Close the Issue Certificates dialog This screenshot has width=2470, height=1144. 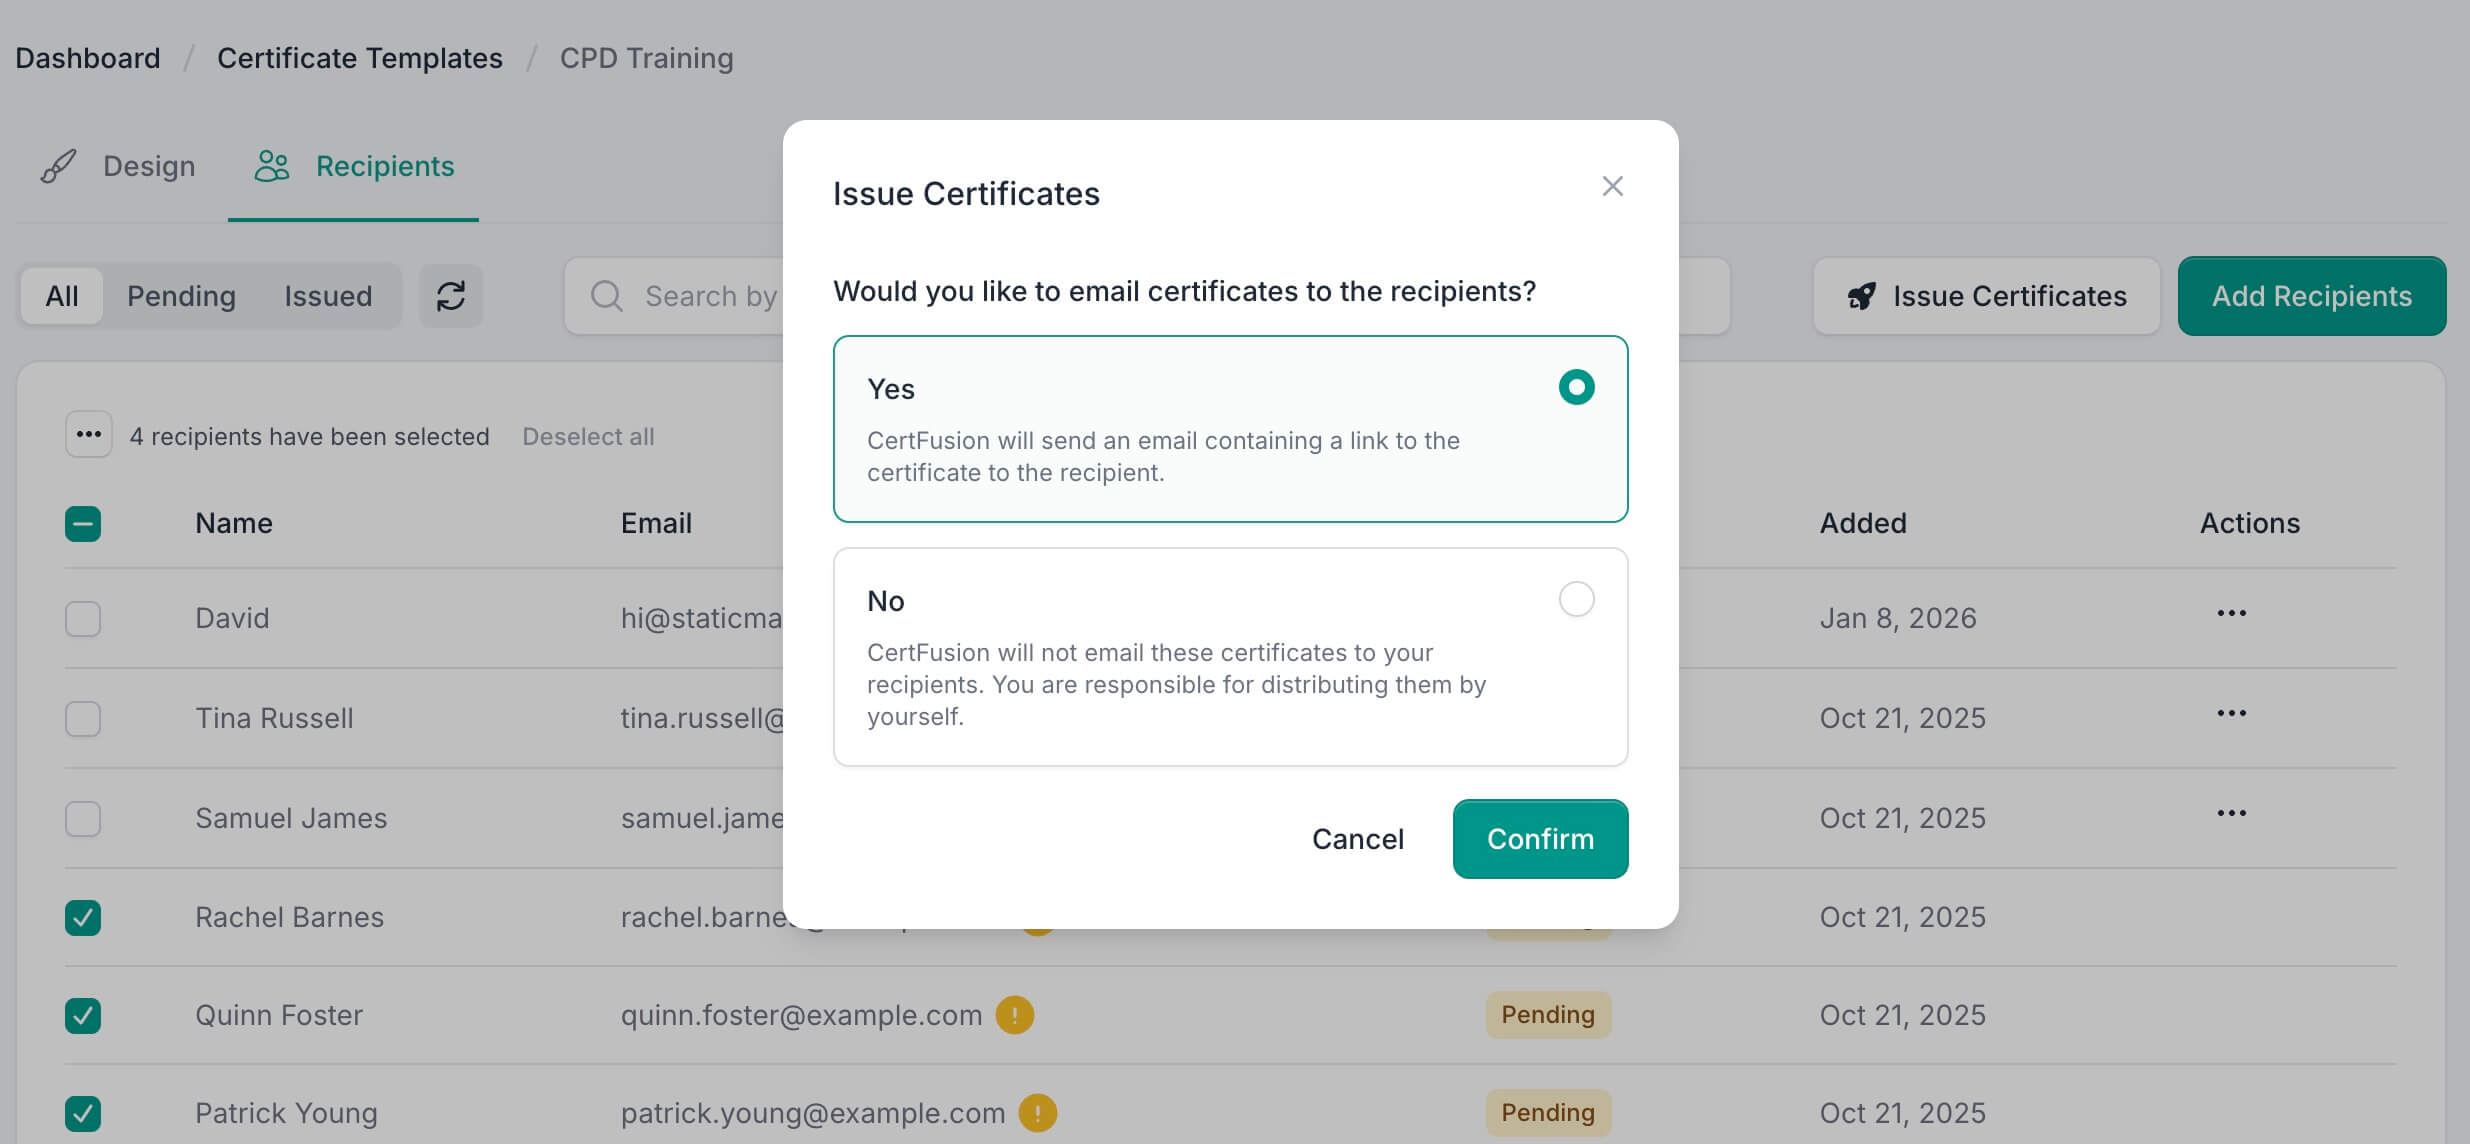1612,186
